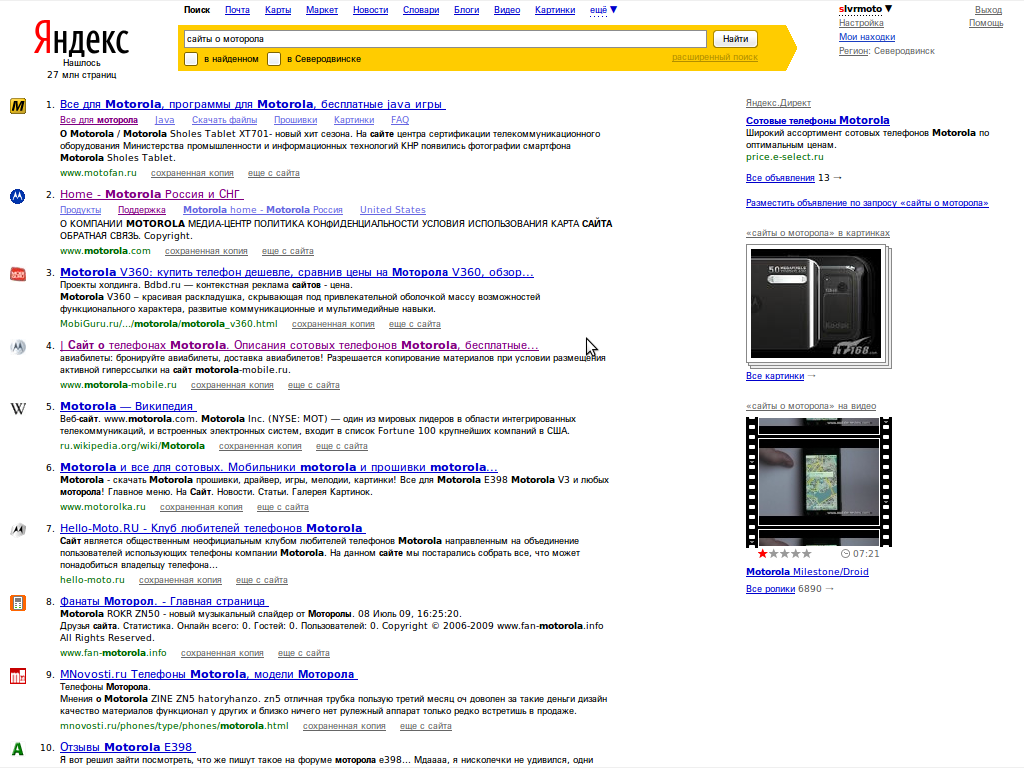Screen dimensions: 1024x768
Task: Click the hello-moto.ru favicon beside result 7
Action: tap(18, 530)
